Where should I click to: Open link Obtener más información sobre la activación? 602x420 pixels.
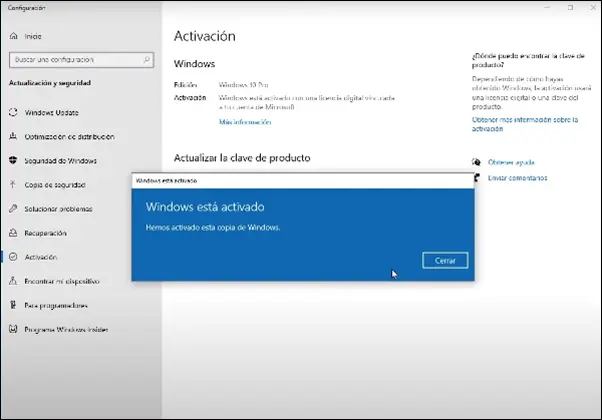click(x=524, y=124)
